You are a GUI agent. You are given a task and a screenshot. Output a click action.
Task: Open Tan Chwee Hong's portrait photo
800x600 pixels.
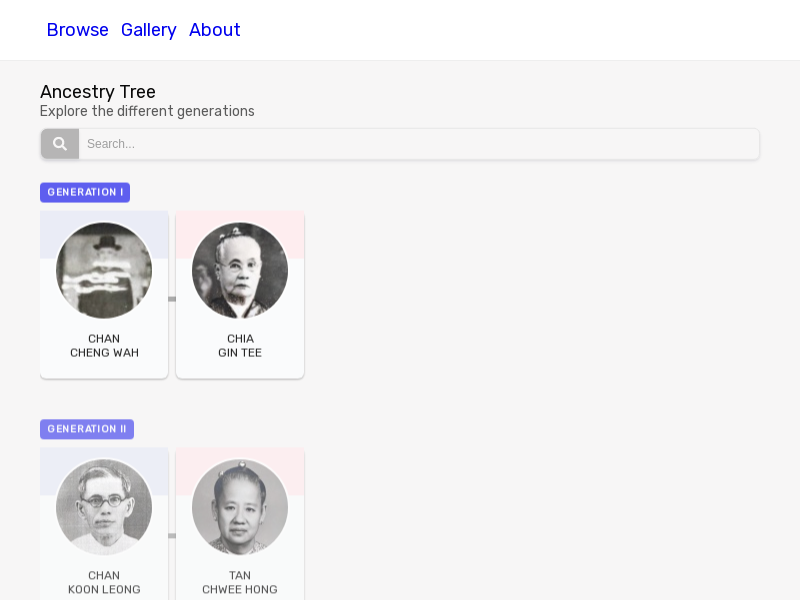240,507
